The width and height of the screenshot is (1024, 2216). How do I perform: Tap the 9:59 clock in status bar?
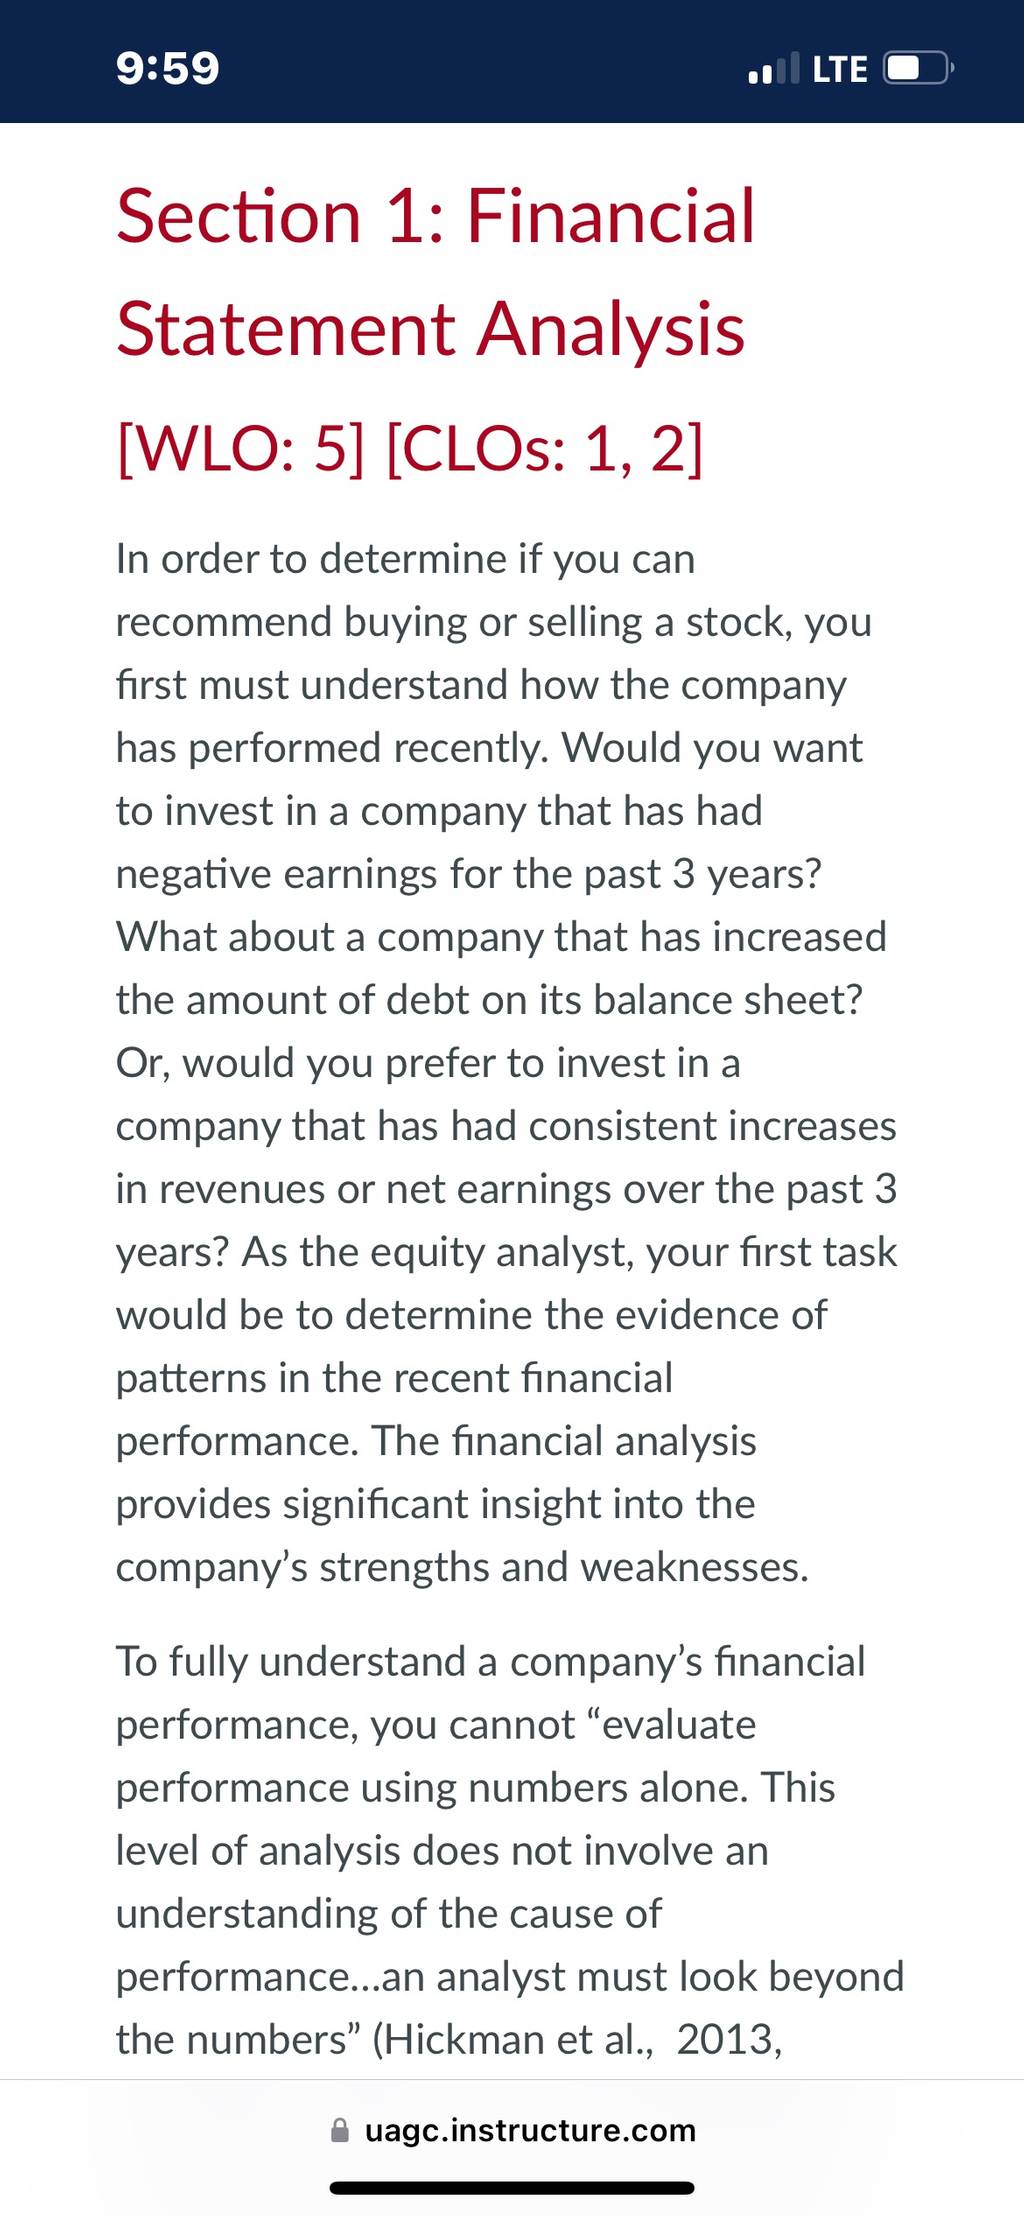tap(168, 68)
